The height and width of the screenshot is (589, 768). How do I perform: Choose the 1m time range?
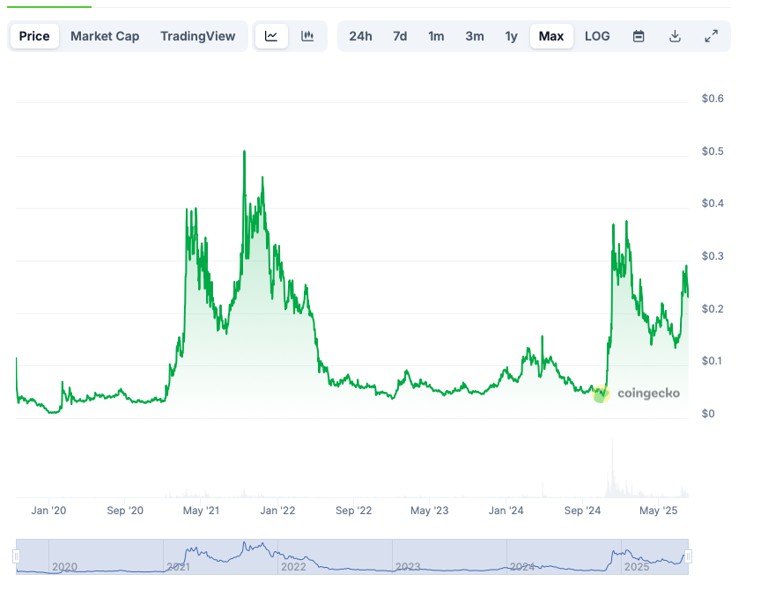(436, 36)
